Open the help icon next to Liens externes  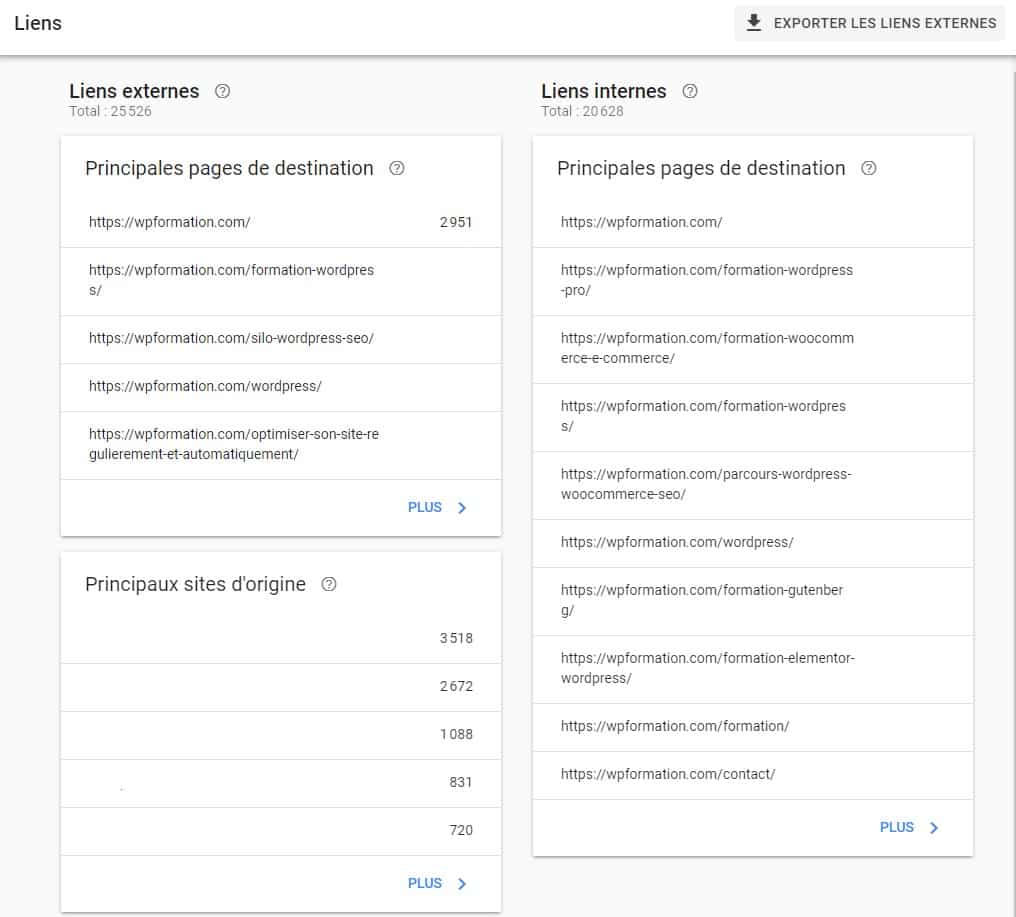tap(222, 90)
